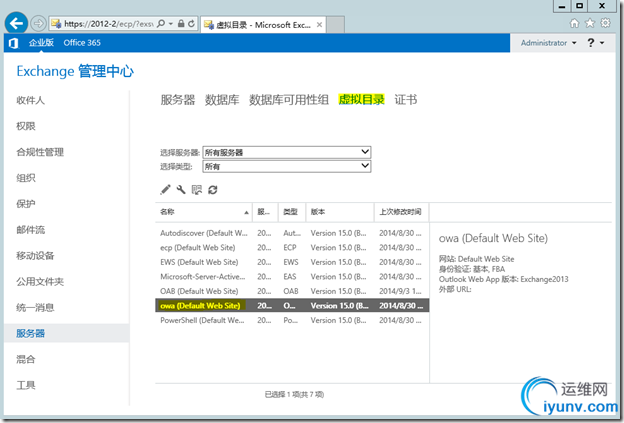The width and height of the screenshot is (624, 423).
Task: Switch to the 数据库 tab
Action: pos(222,100)
